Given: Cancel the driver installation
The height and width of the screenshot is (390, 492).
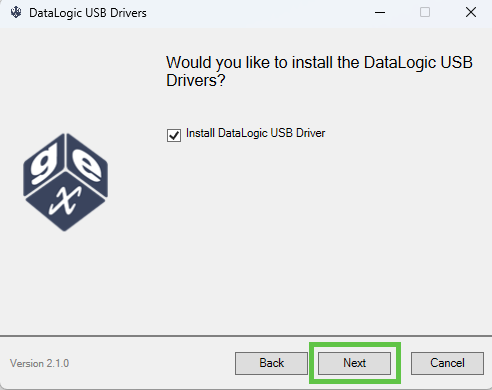Looking at the screenshot, I should [x=447, y=363].
